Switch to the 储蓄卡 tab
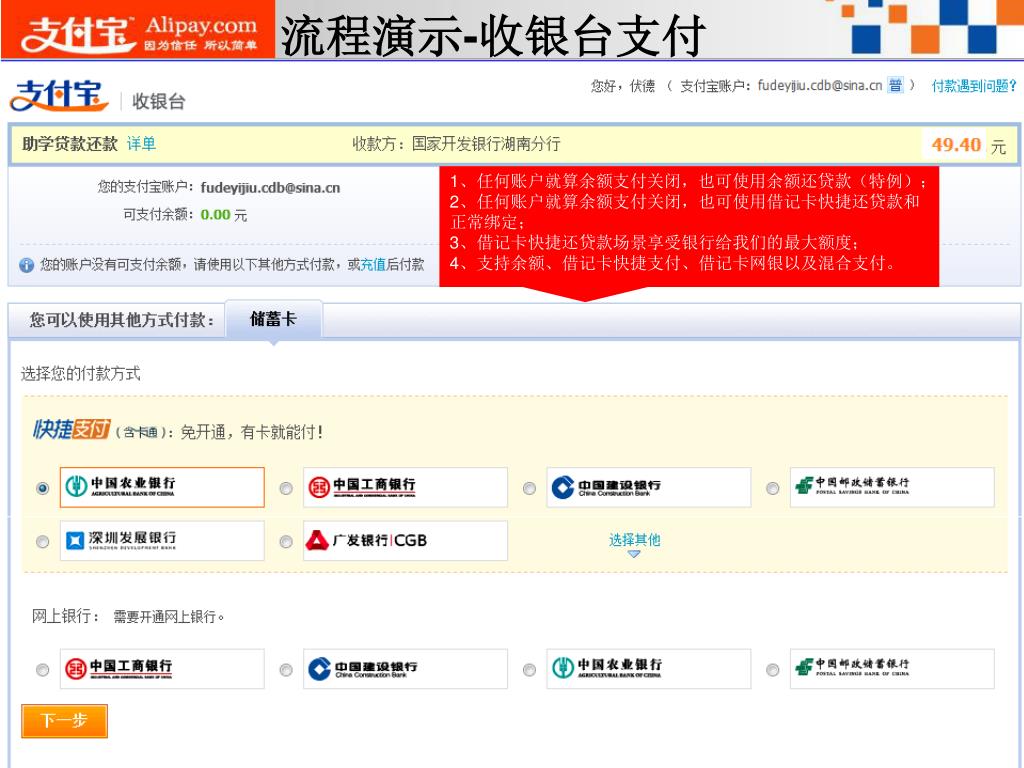The image size is (1024, 768). (274, 319)
